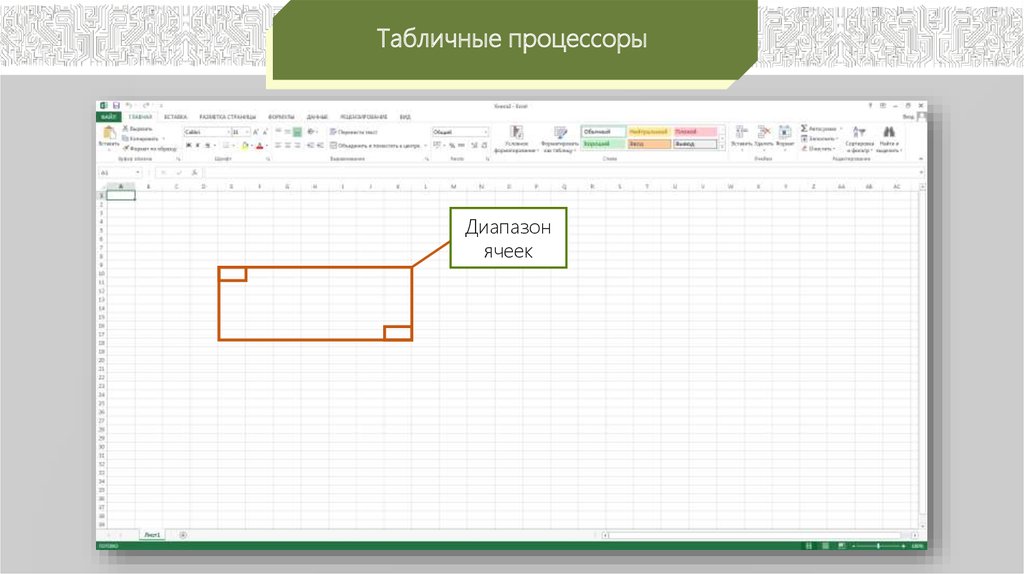
Task: Switch to the ФОРМУЛЫ tab
Action: 281,117
